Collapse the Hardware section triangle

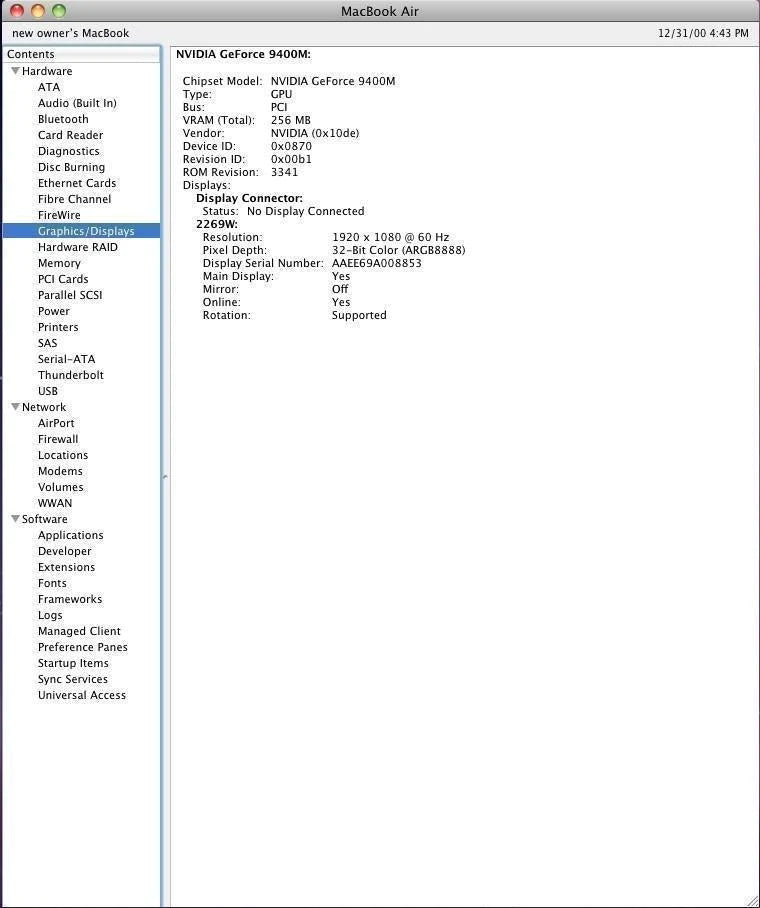[x=15, y=71]
